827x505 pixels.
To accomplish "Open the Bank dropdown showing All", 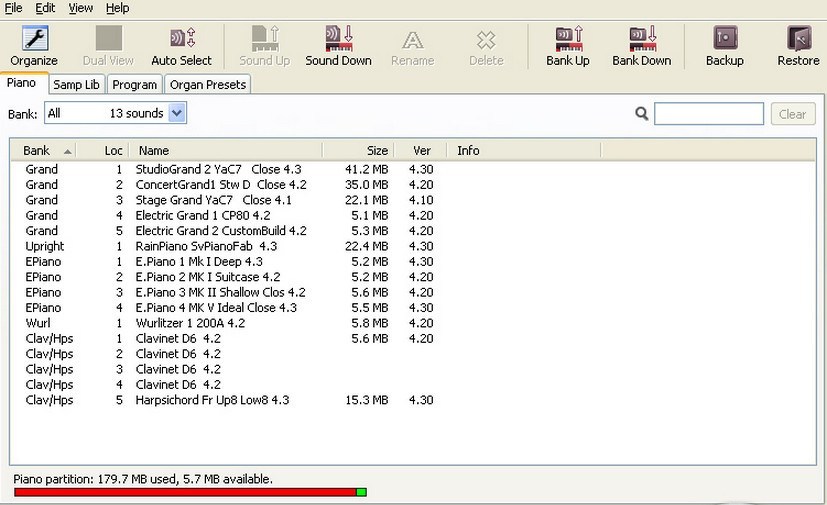I will coord(116,113).
